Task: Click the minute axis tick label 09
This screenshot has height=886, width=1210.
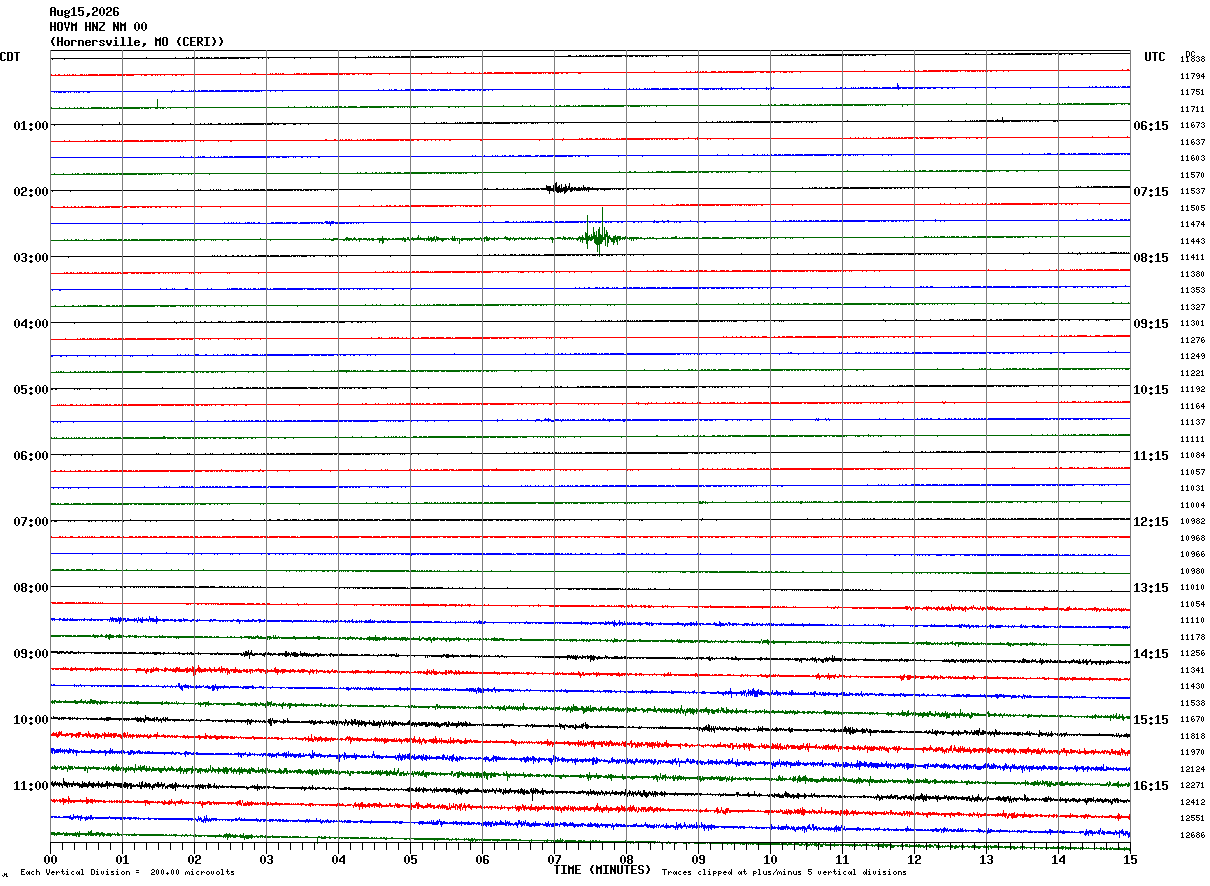Action: (x=698, y=859)
